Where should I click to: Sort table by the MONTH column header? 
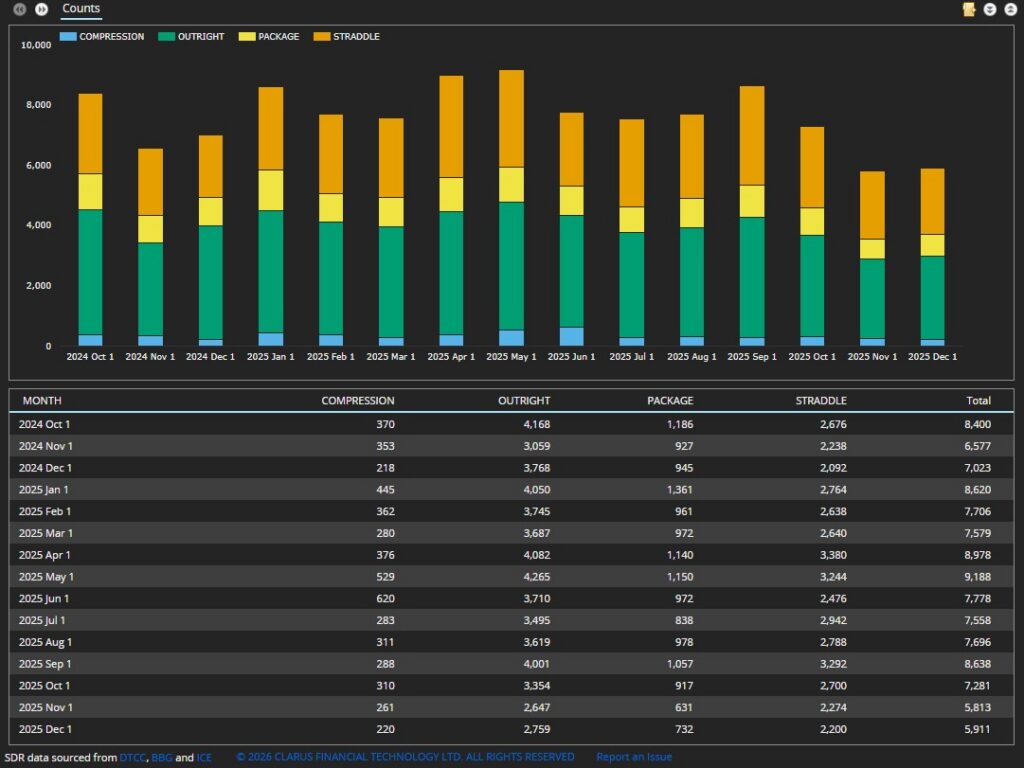42,401
